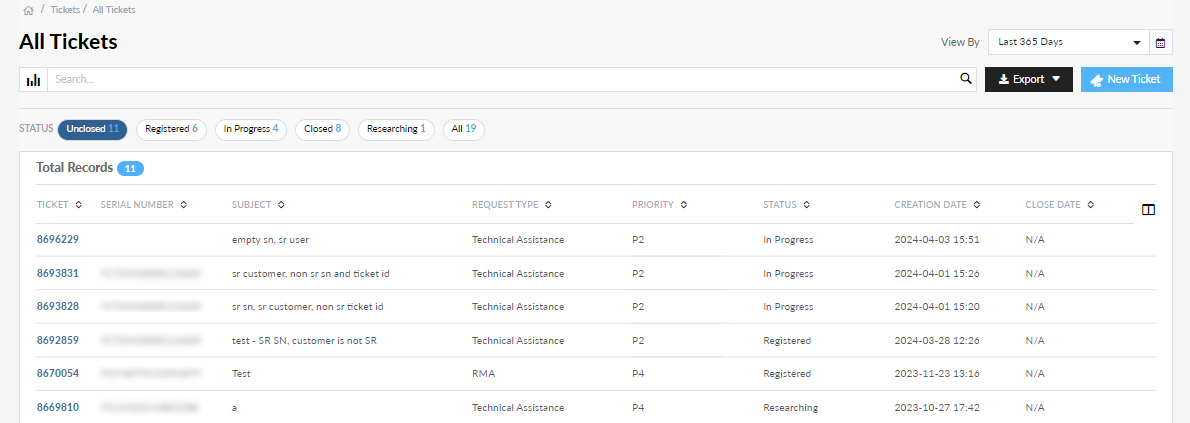This screenshot has width=1190, height=423.
Task: Click the home breadcrumb icon
Action: [28, 10]
